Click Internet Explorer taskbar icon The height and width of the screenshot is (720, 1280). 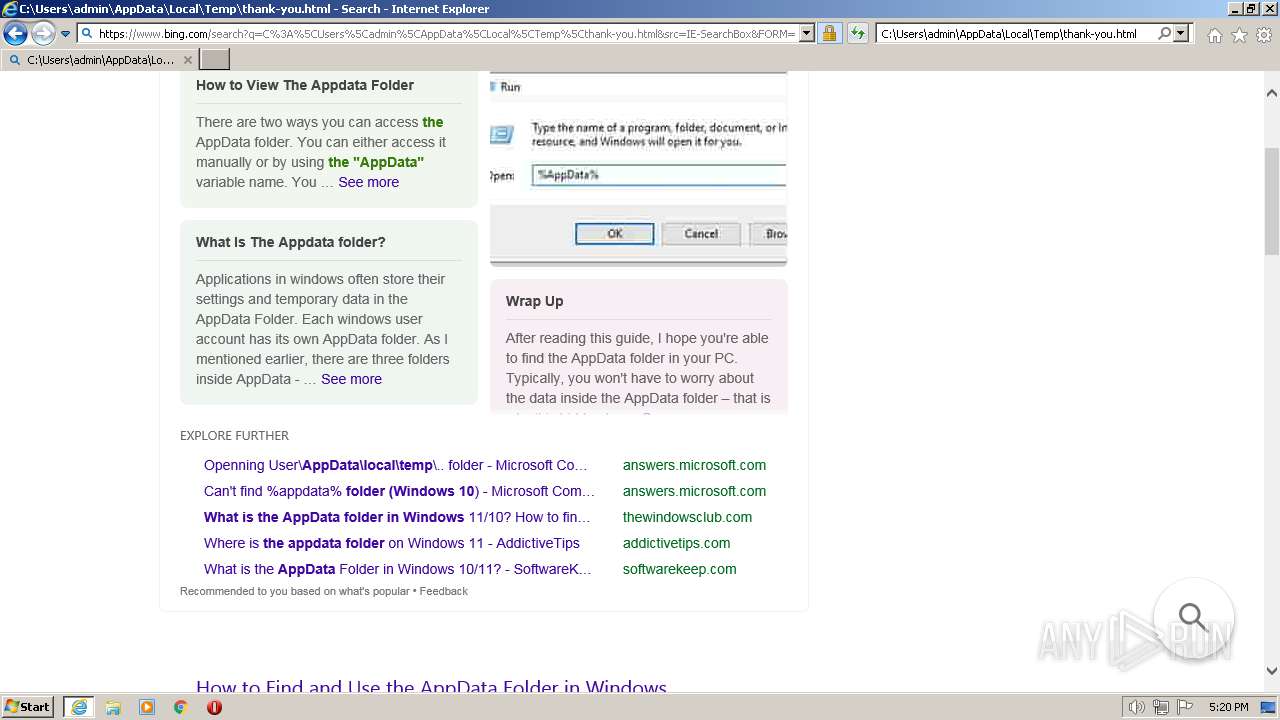78,707
